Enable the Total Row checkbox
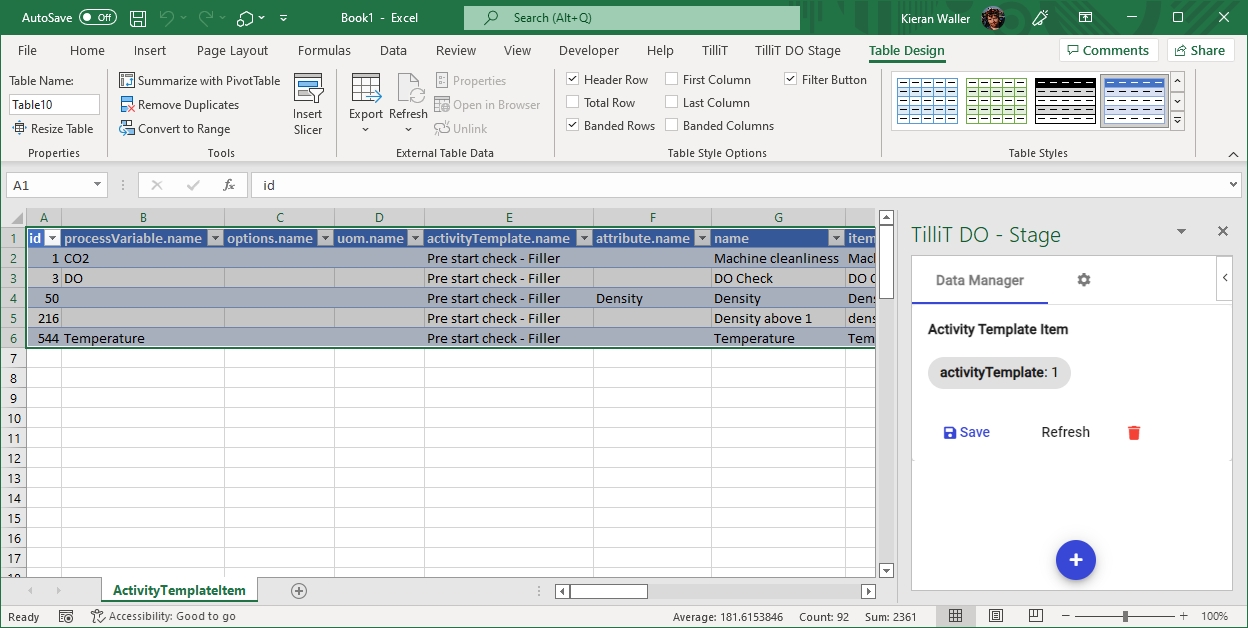The width and height of the screenshot is (1248, 628). (x=573, y=103)
